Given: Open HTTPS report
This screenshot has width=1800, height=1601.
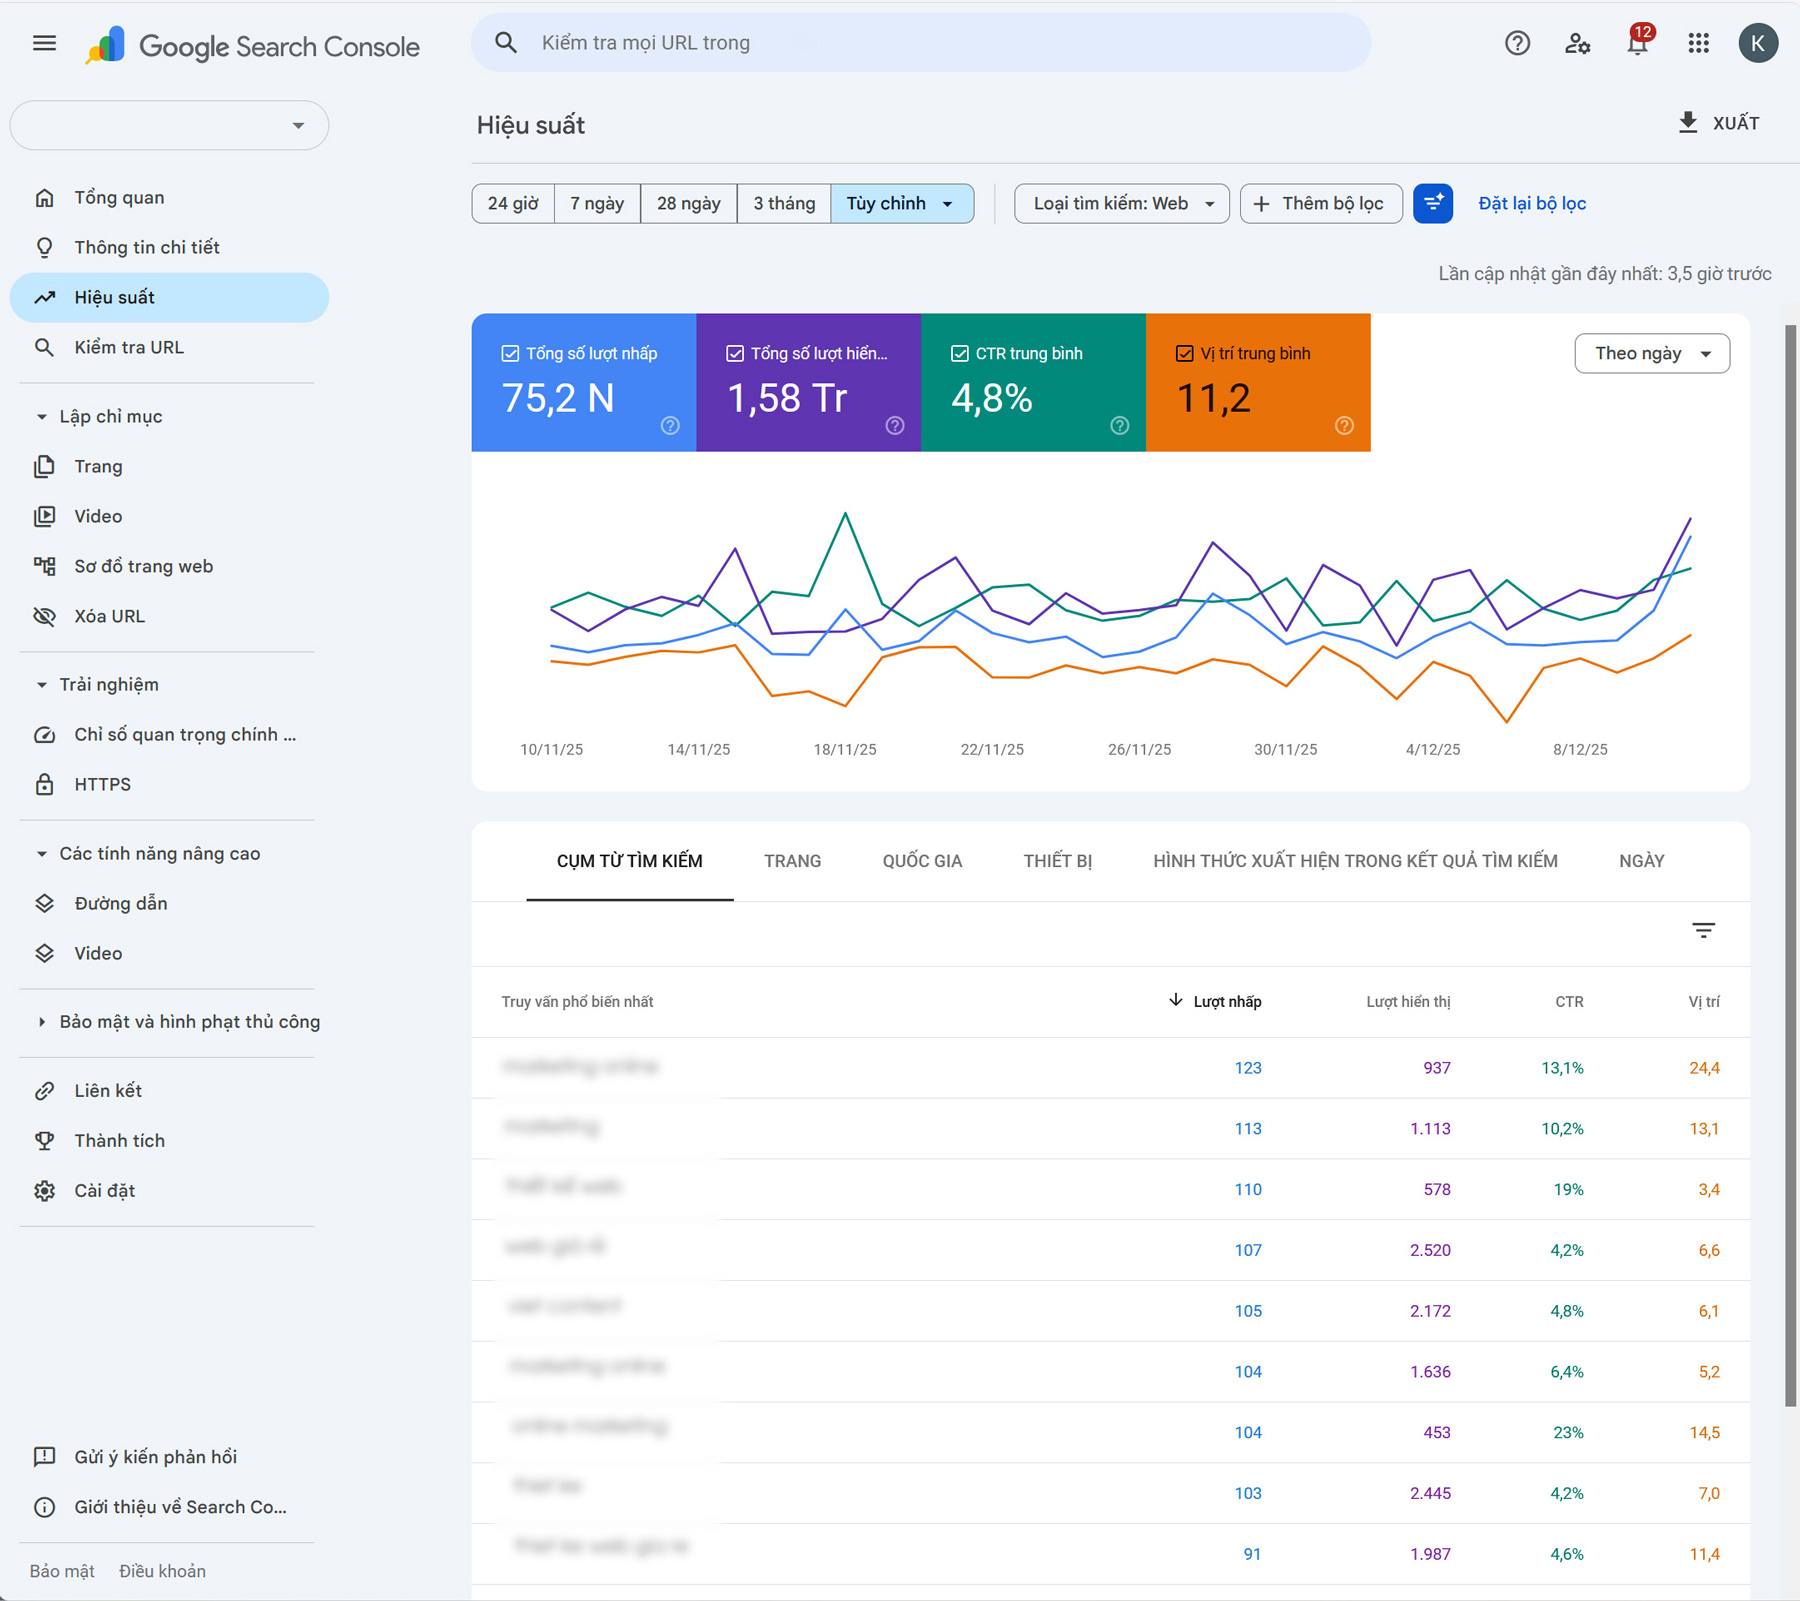Looking at the screenshot, I should (x=169, y=785).
